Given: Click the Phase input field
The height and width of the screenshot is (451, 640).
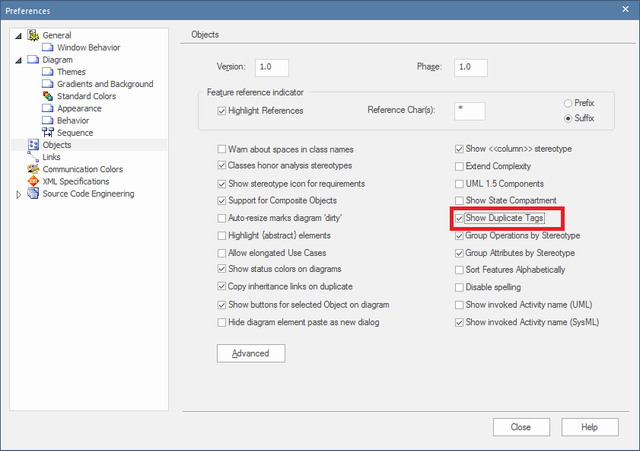Looking at the screenshot, I should 471,67.
